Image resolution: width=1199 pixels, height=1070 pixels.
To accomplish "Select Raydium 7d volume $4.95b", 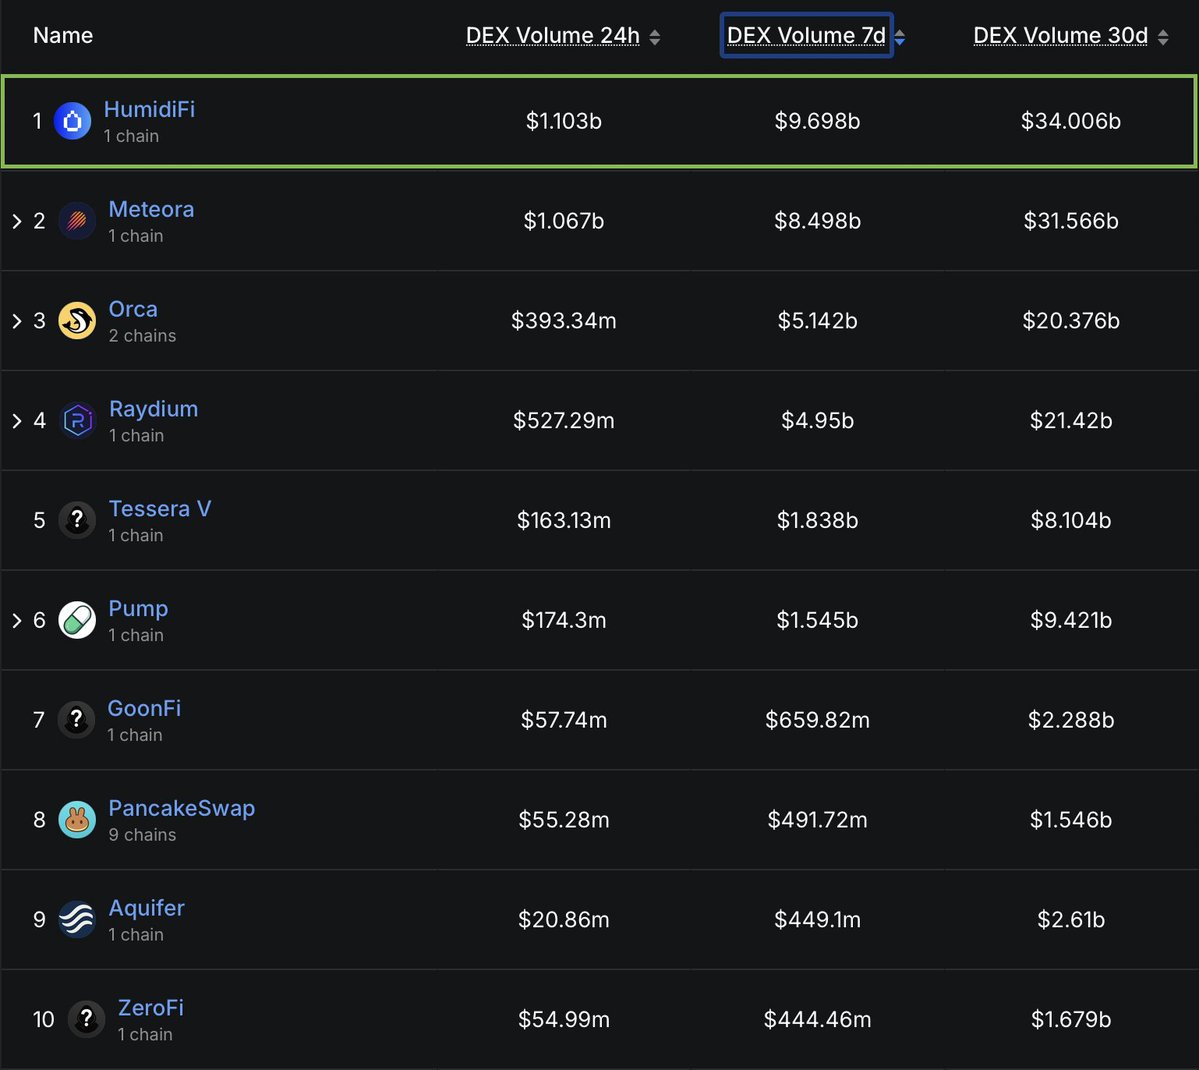I will tap(817, 421).
